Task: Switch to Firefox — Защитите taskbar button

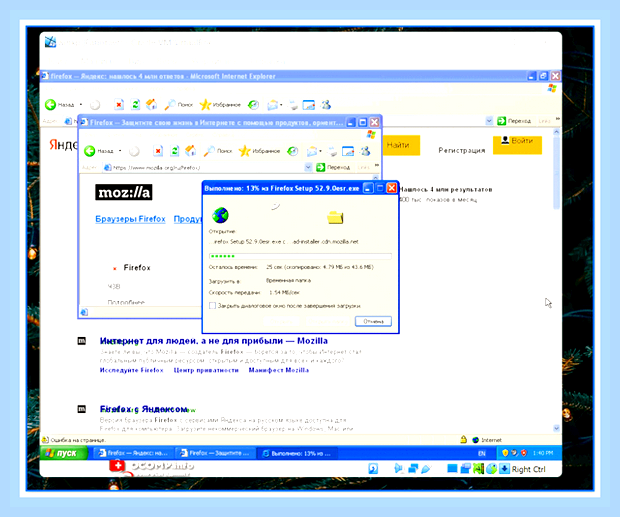Action: pos(215,453)
